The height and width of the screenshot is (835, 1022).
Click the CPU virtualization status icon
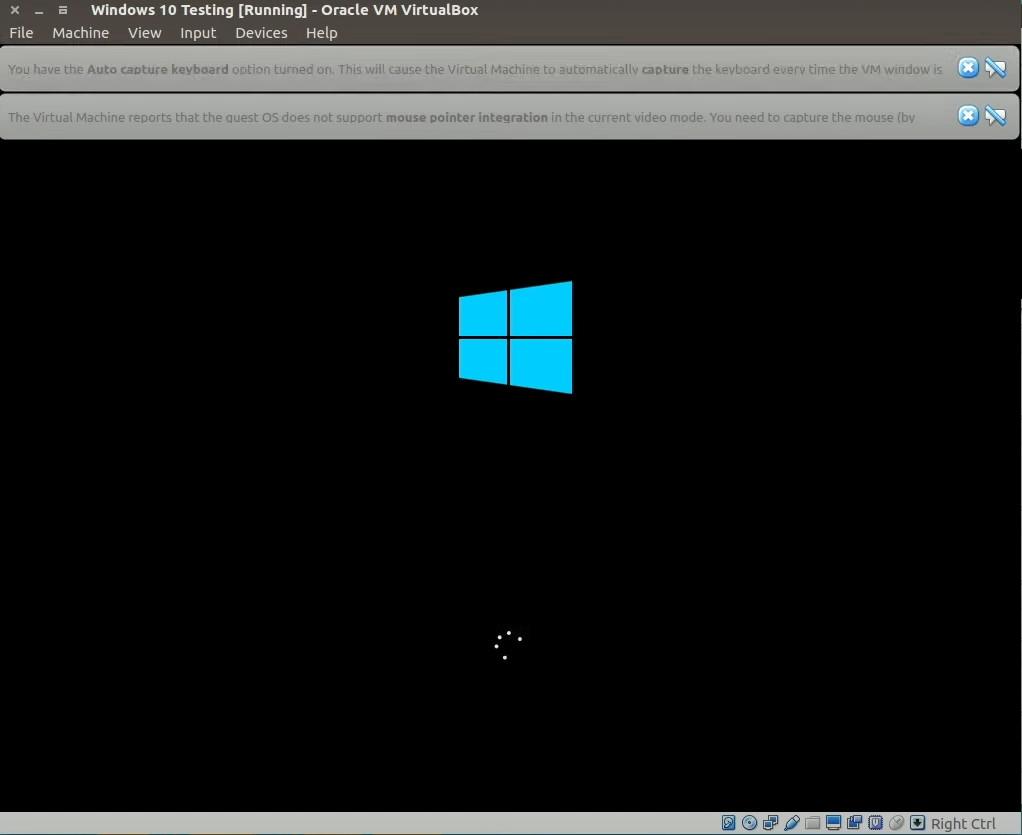click(x=875, y=823)
